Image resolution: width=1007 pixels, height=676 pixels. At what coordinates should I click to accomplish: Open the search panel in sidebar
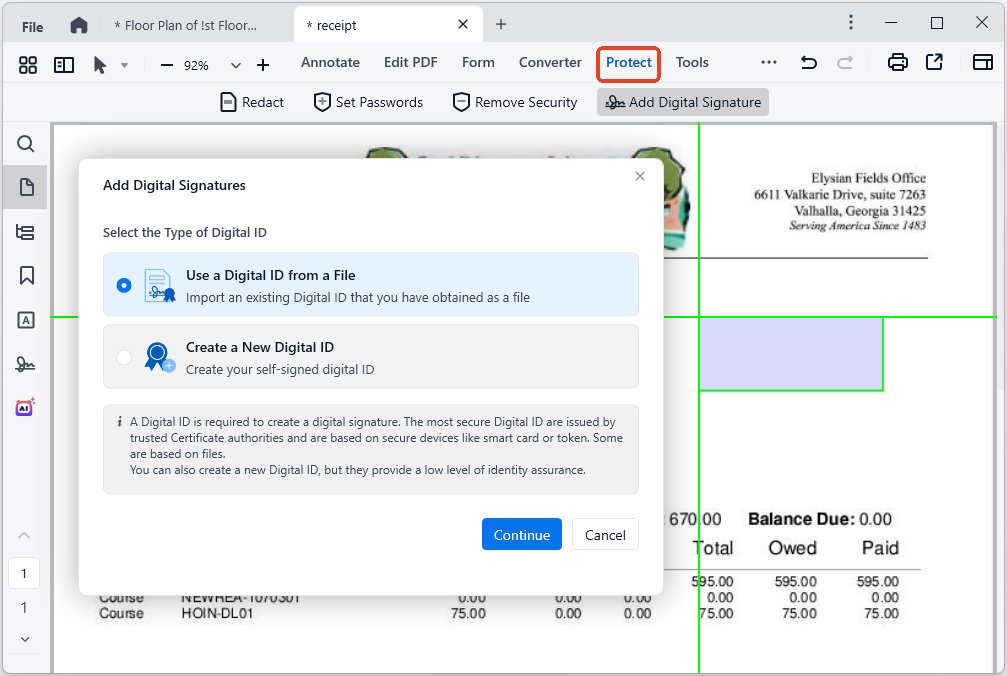pos(26,144)
